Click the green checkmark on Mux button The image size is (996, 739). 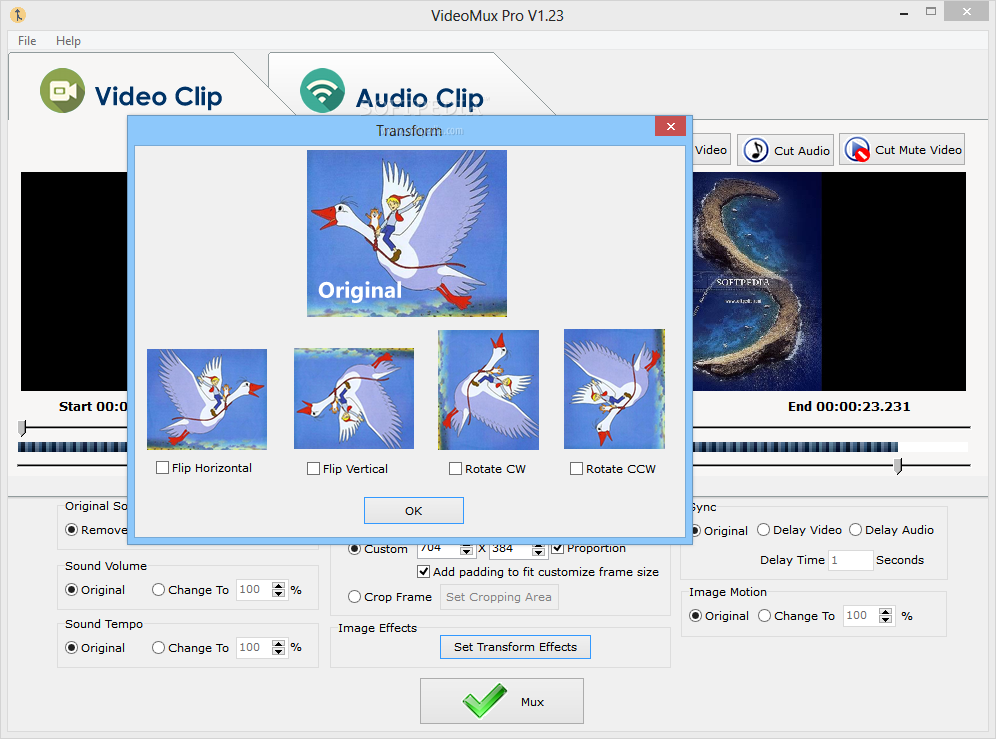485,701
